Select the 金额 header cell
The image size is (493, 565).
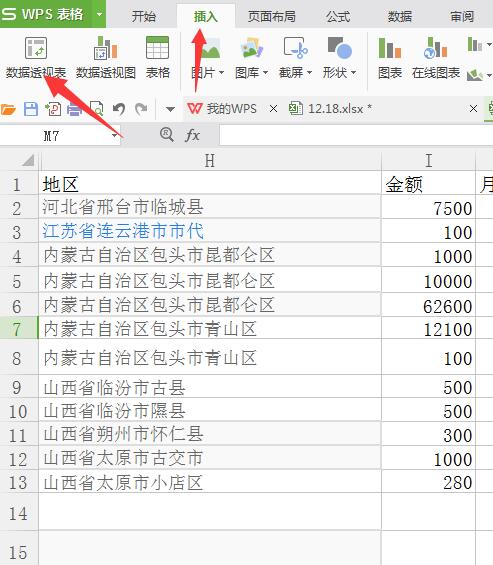click(428, 184)
